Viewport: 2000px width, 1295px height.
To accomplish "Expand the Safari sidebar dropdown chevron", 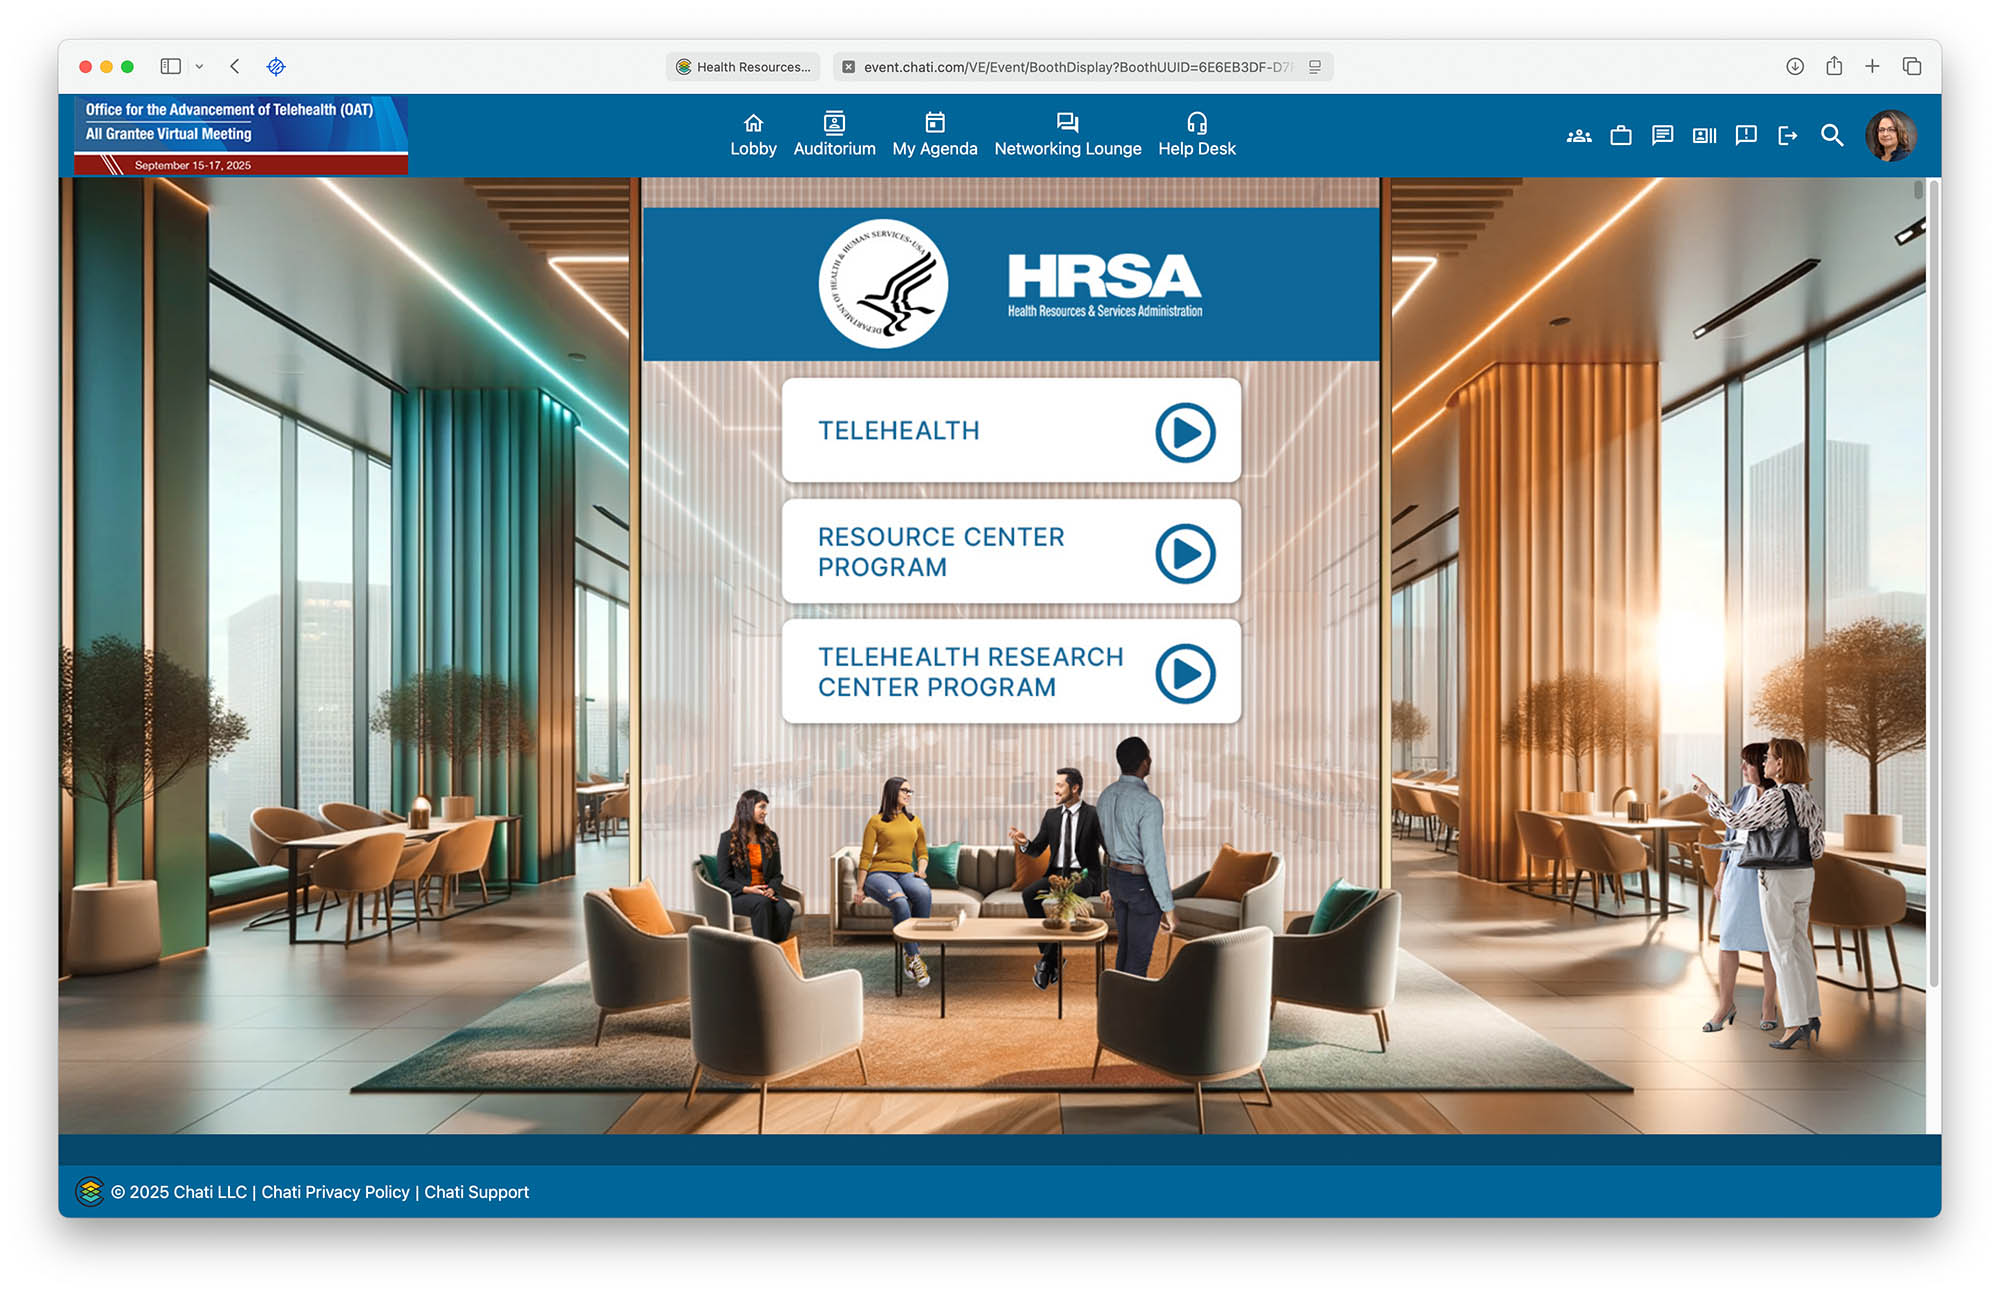I will click(x=199, y=67).
